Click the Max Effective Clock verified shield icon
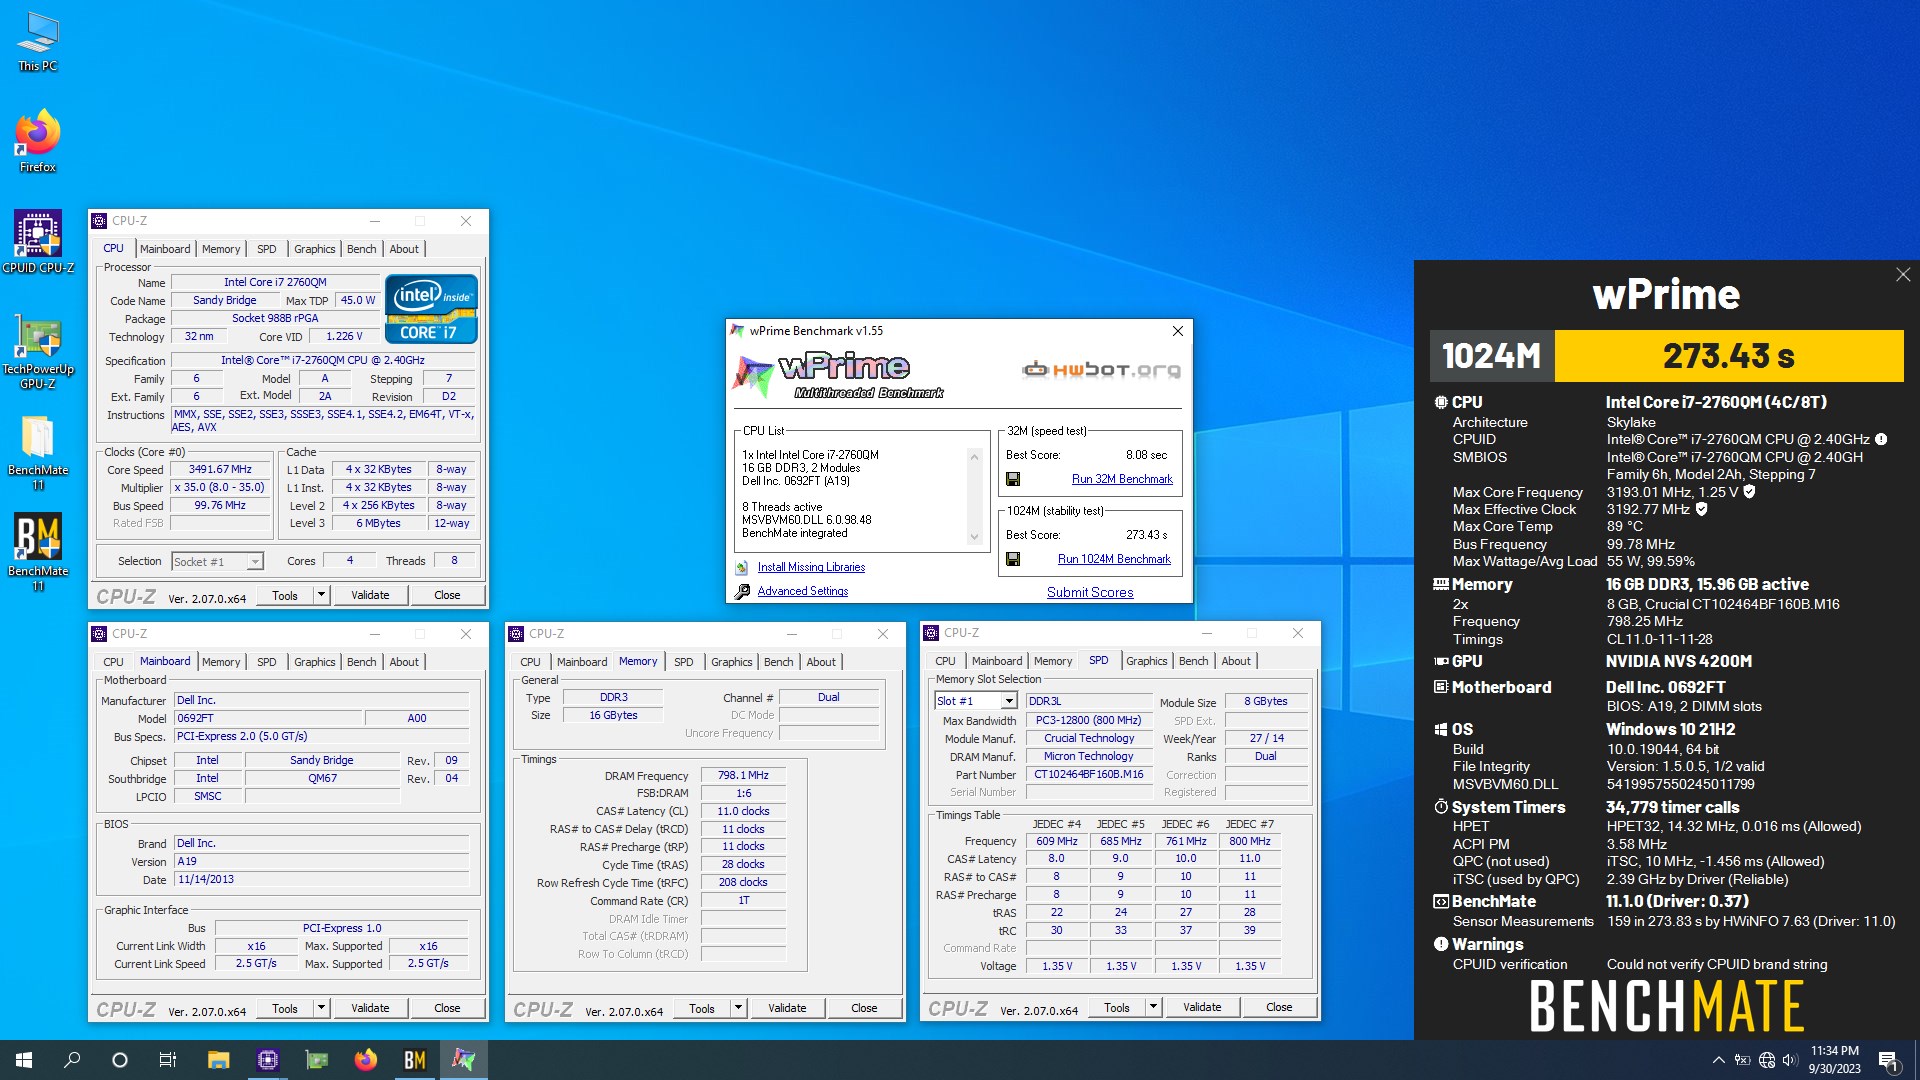This screenshot has width=1920, height=1080. (x=1702, y=509)
